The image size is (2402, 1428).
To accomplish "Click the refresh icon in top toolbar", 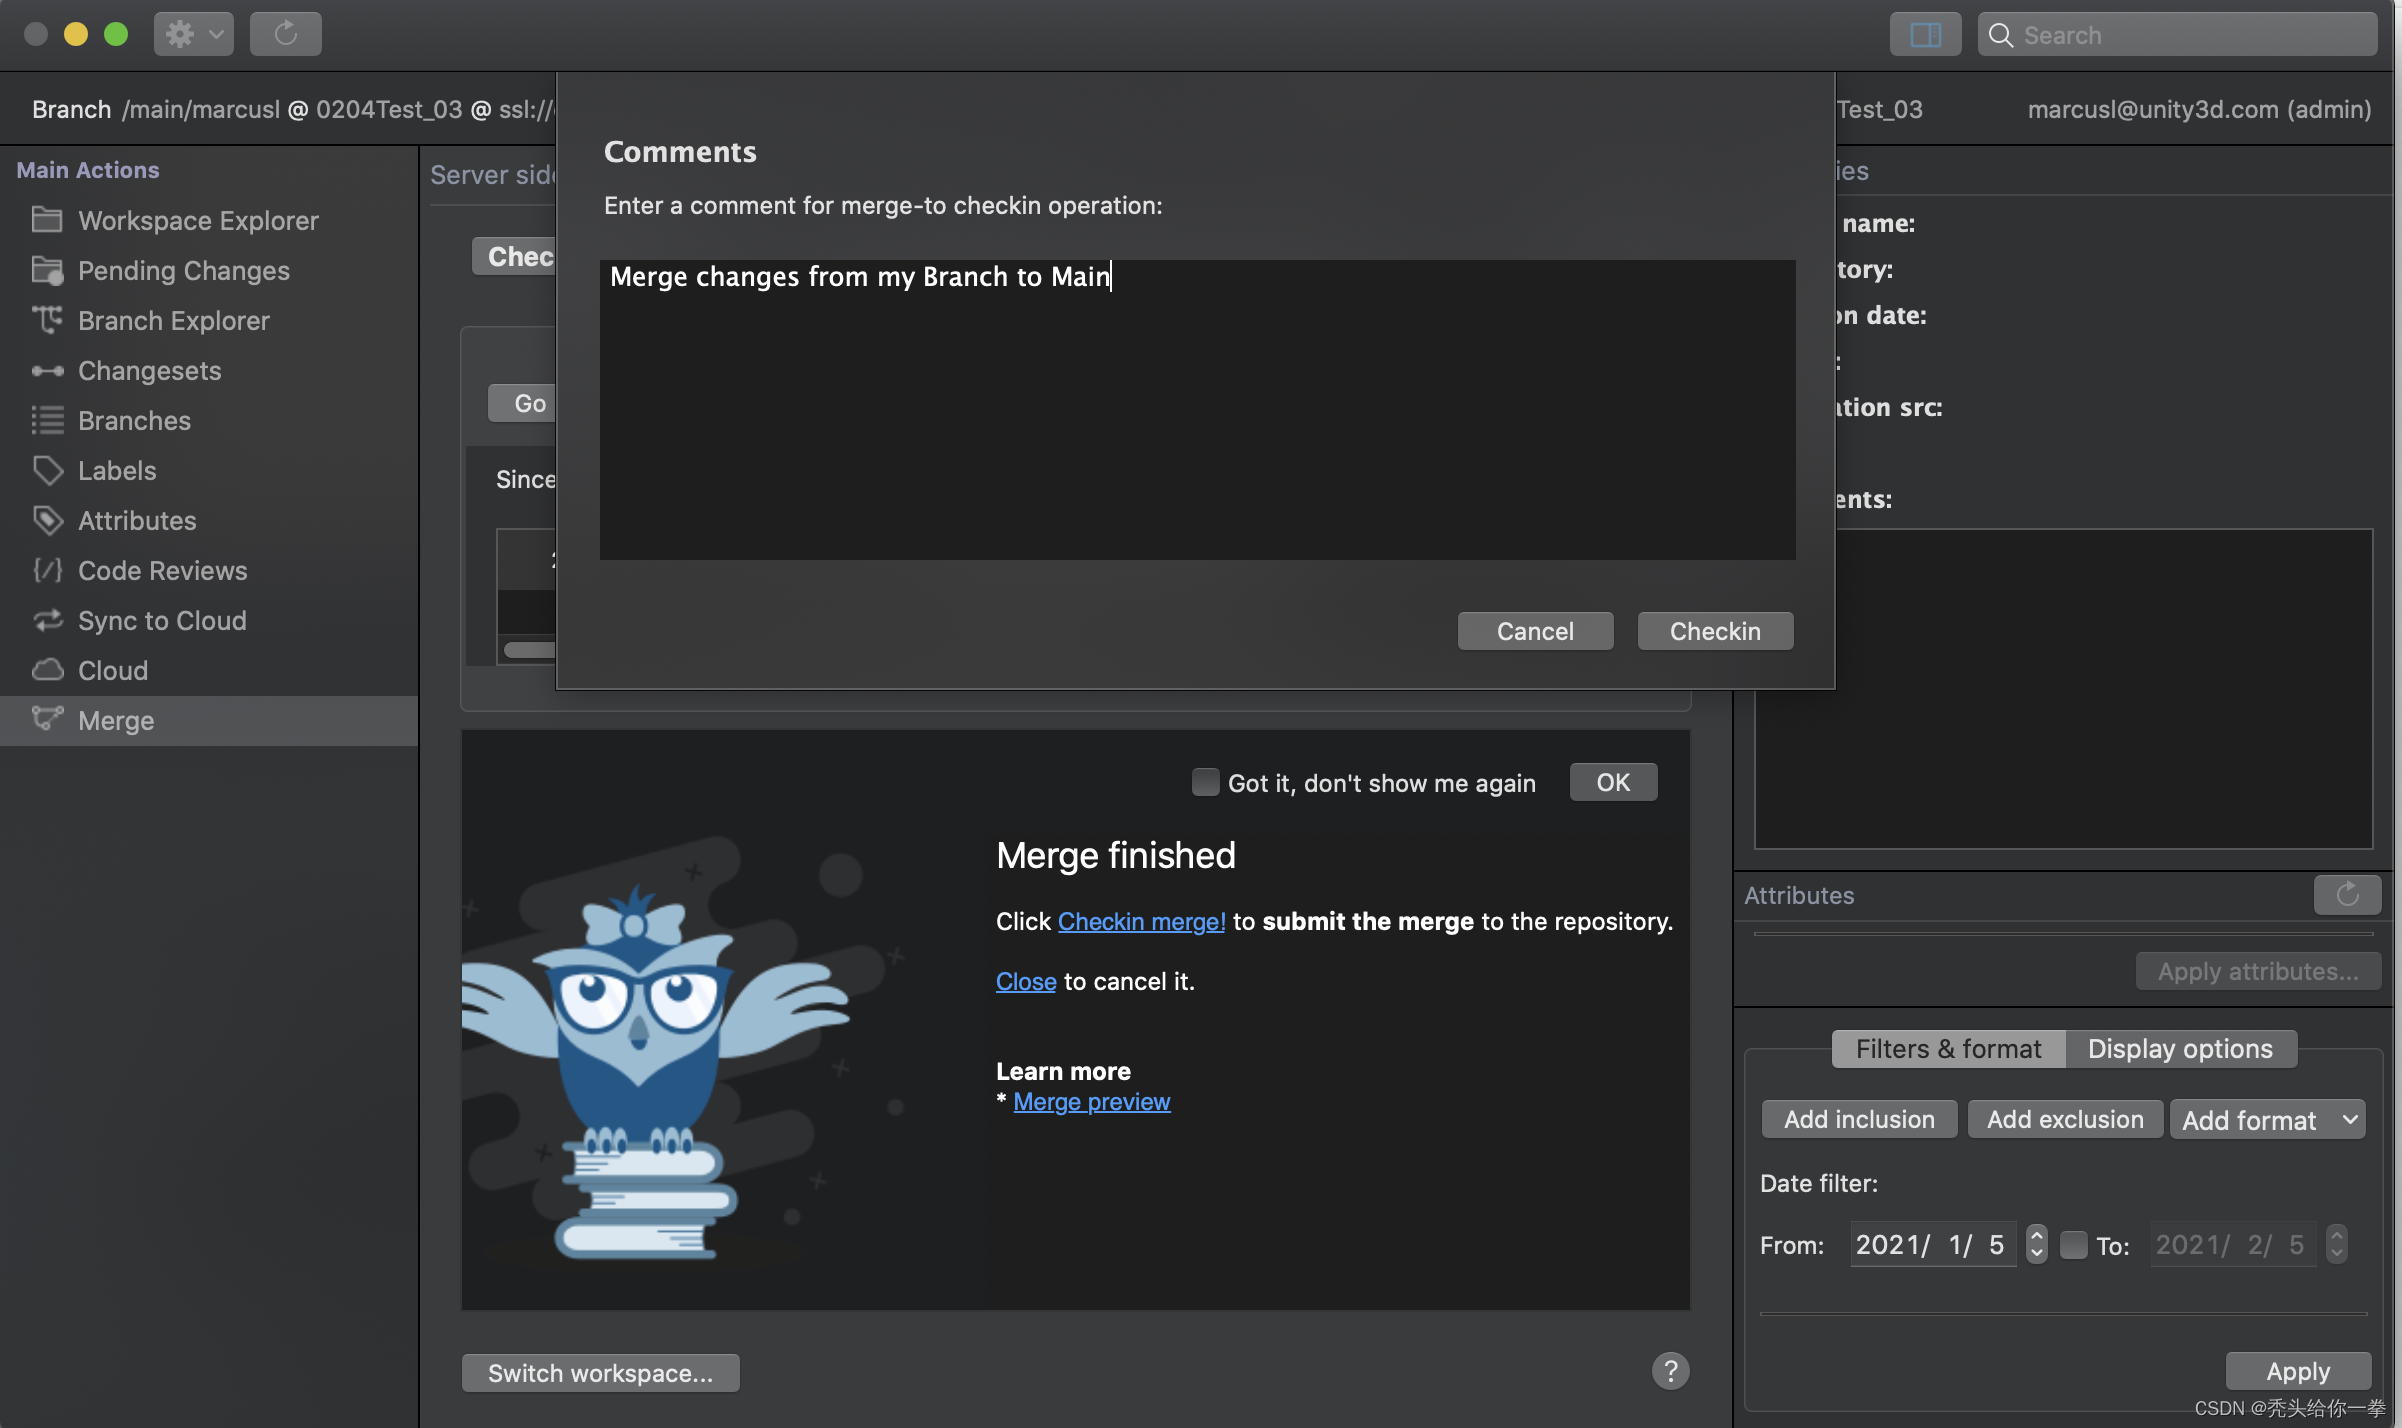I will click(285, 34).
